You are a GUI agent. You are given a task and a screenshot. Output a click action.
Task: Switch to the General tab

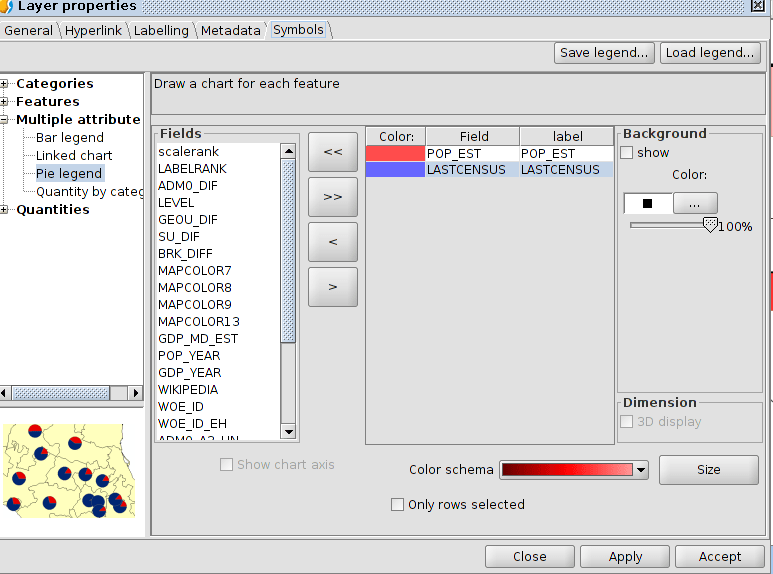click(x=29, y=31)
